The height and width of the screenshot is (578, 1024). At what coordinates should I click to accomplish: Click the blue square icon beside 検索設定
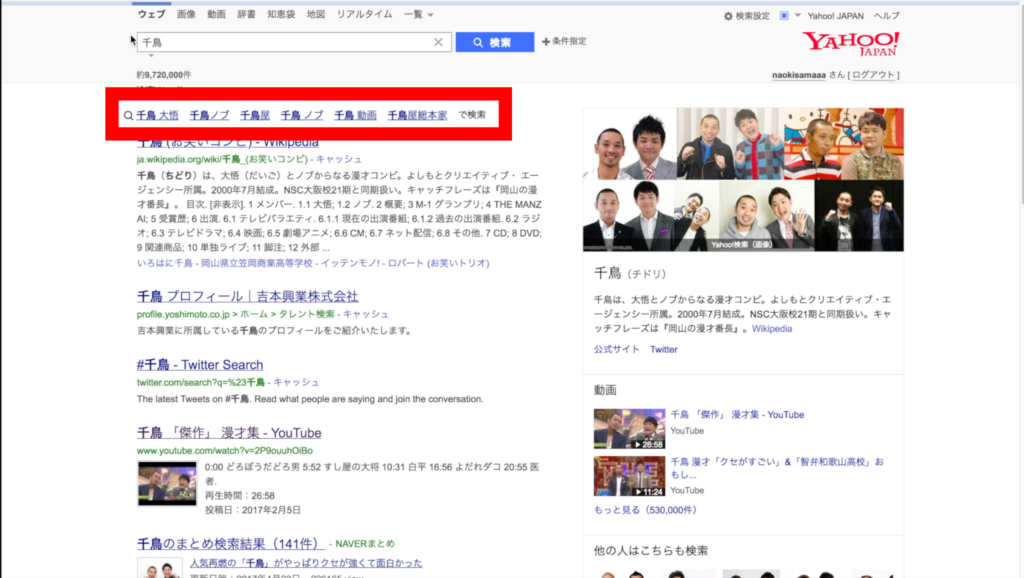coord(784,16)
